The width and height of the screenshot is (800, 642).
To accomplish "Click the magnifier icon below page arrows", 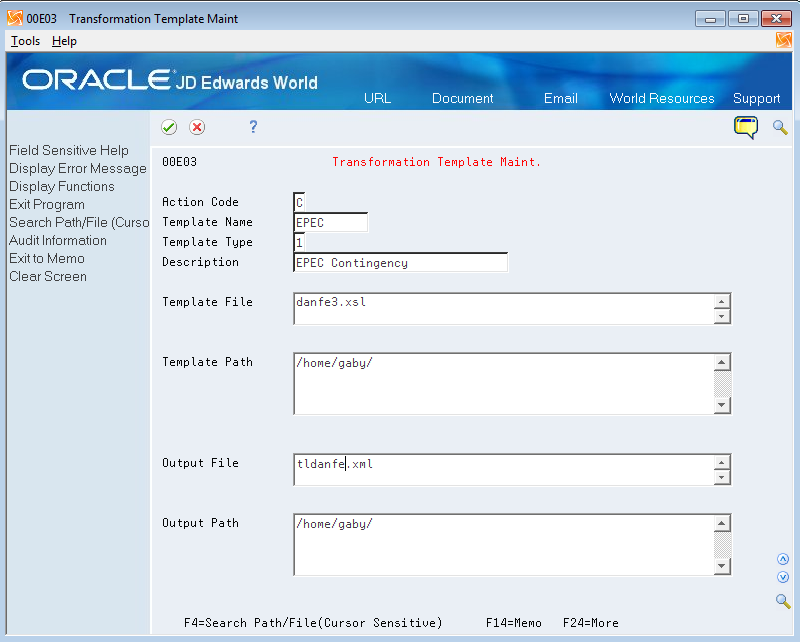I will [783, 601].
